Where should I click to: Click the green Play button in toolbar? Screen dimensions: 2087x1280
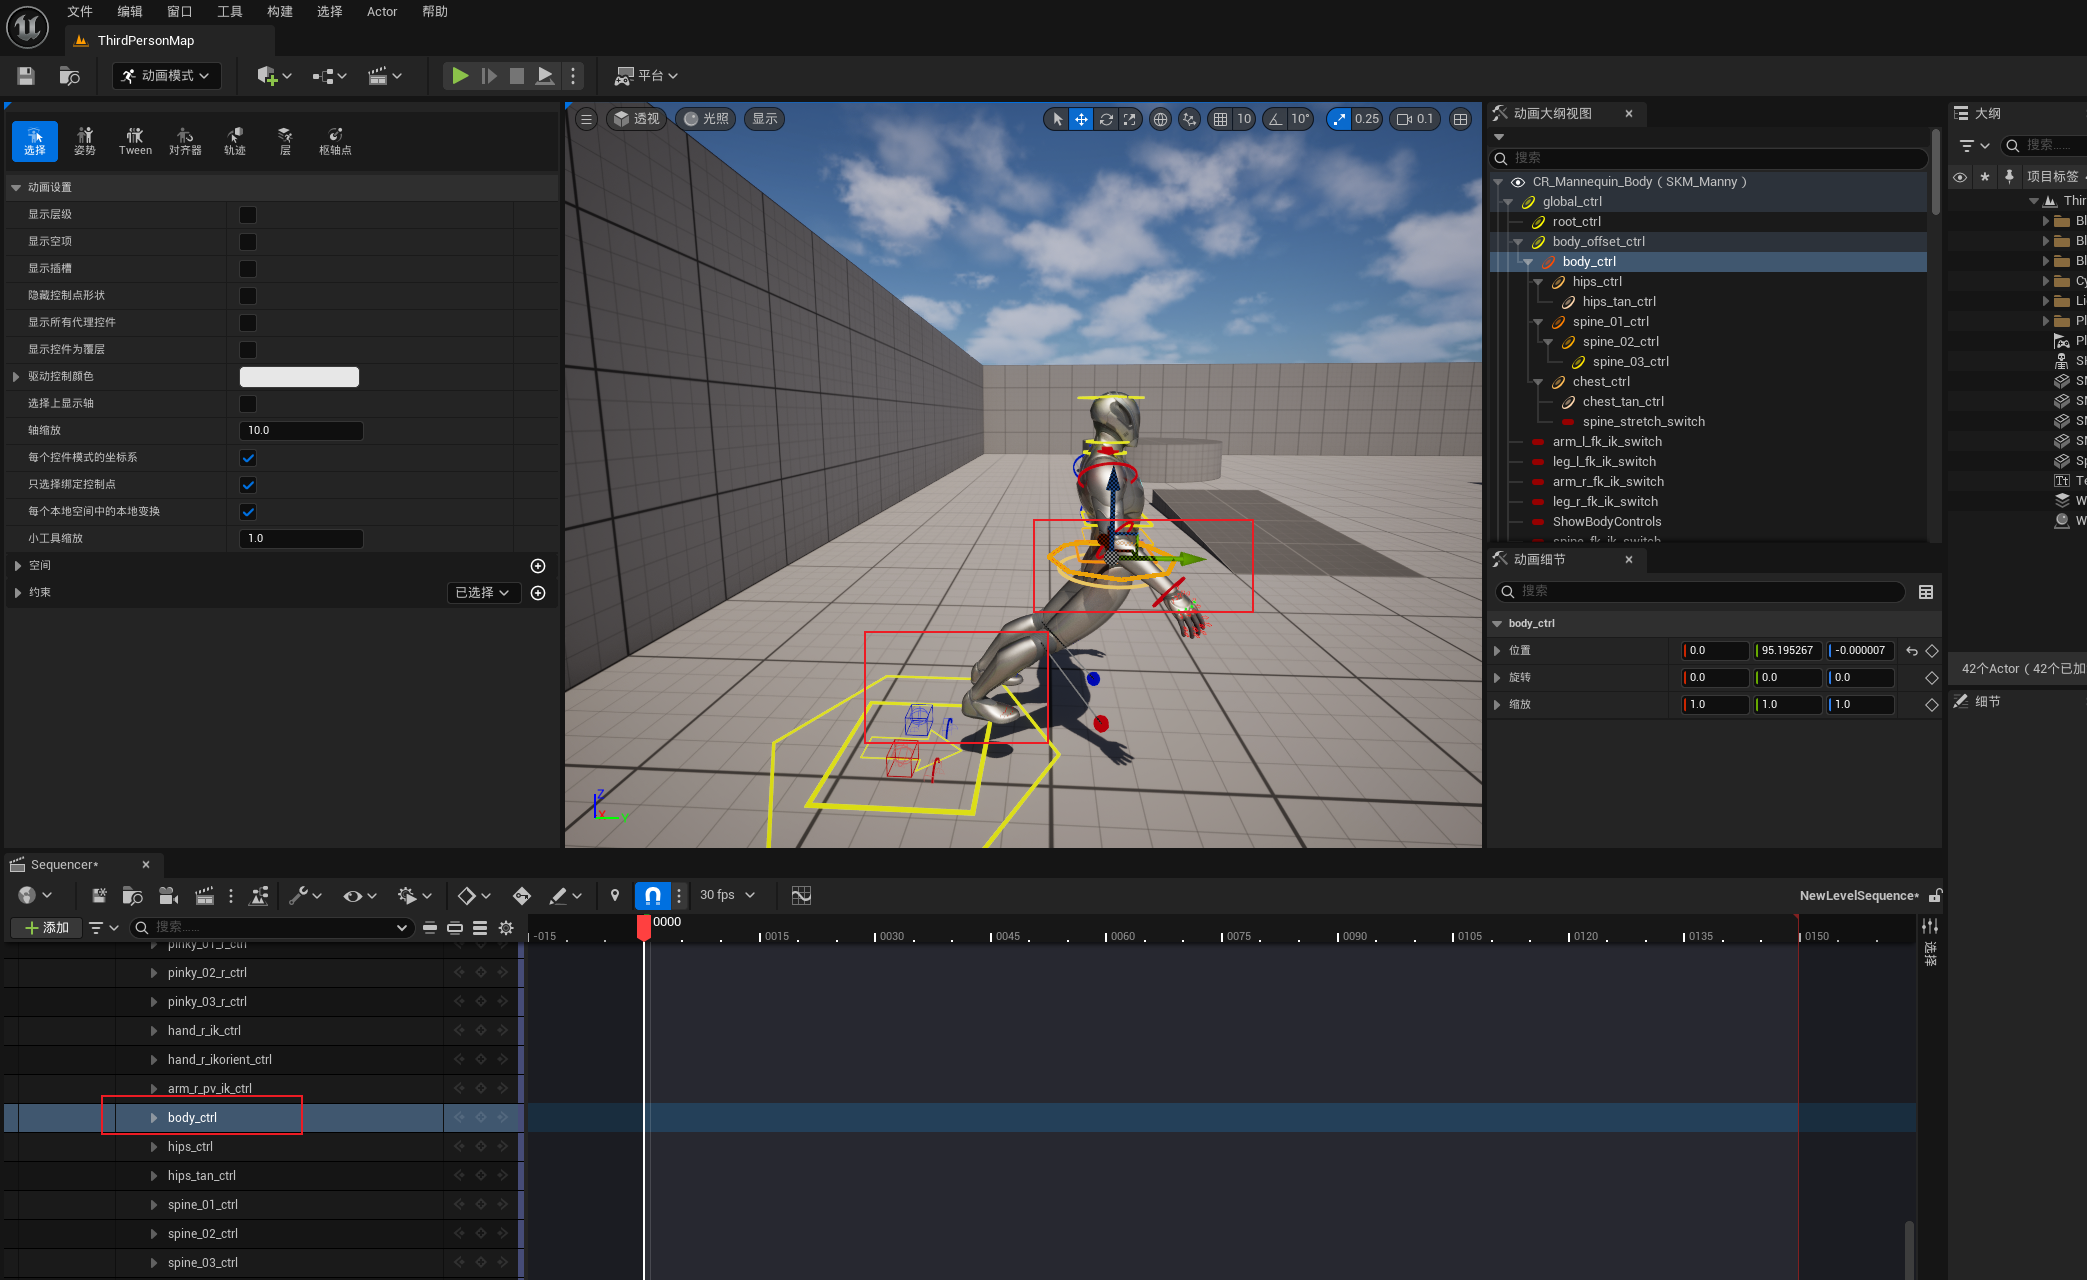[x=460, y=76]
